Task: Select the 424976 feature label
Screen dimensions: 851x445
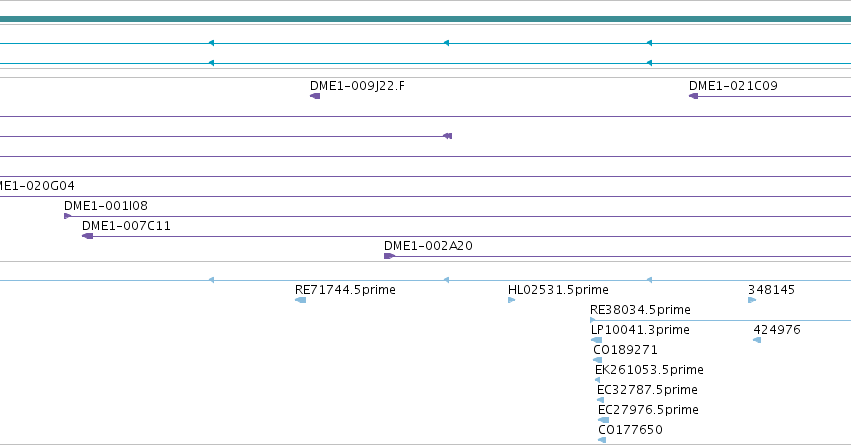Action: click(x=777, y=330)
